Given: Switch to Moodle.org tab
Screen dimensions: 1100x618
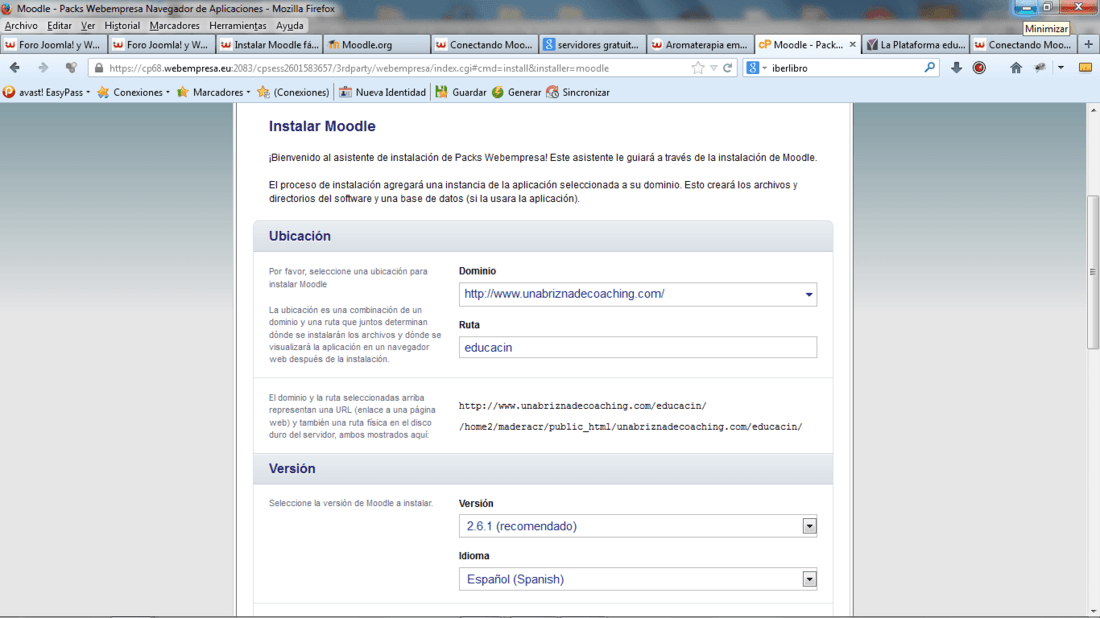Looking at the screenshot, I should [377, 44].
